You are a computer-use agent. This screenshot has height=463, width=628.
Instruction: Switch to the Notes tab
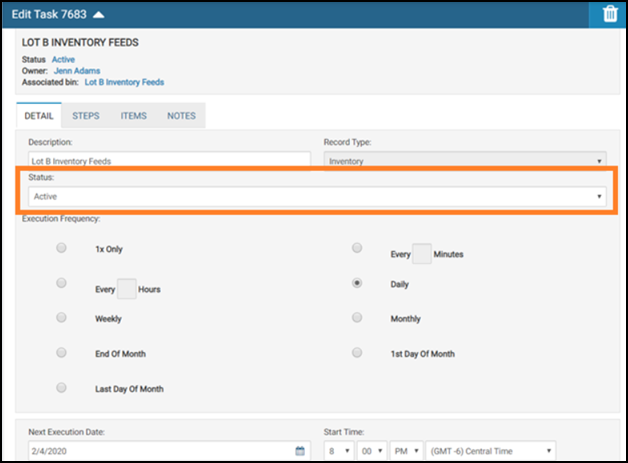(x=181, y=116)
